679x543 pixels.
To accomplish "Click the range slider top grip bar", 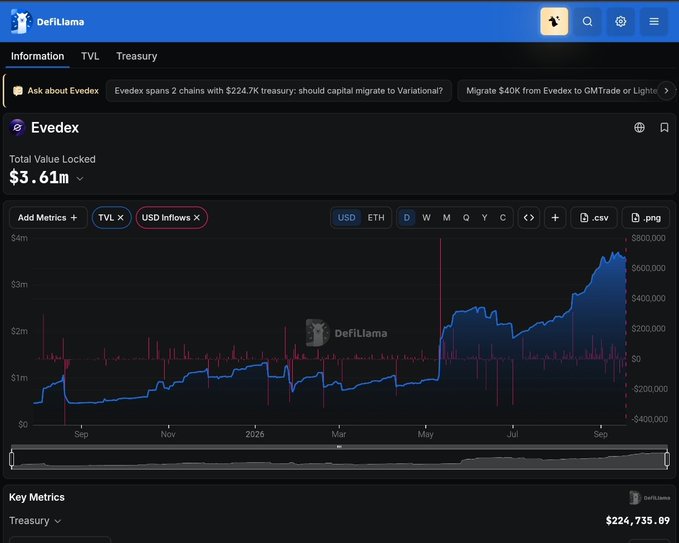I will pos(339,446).
